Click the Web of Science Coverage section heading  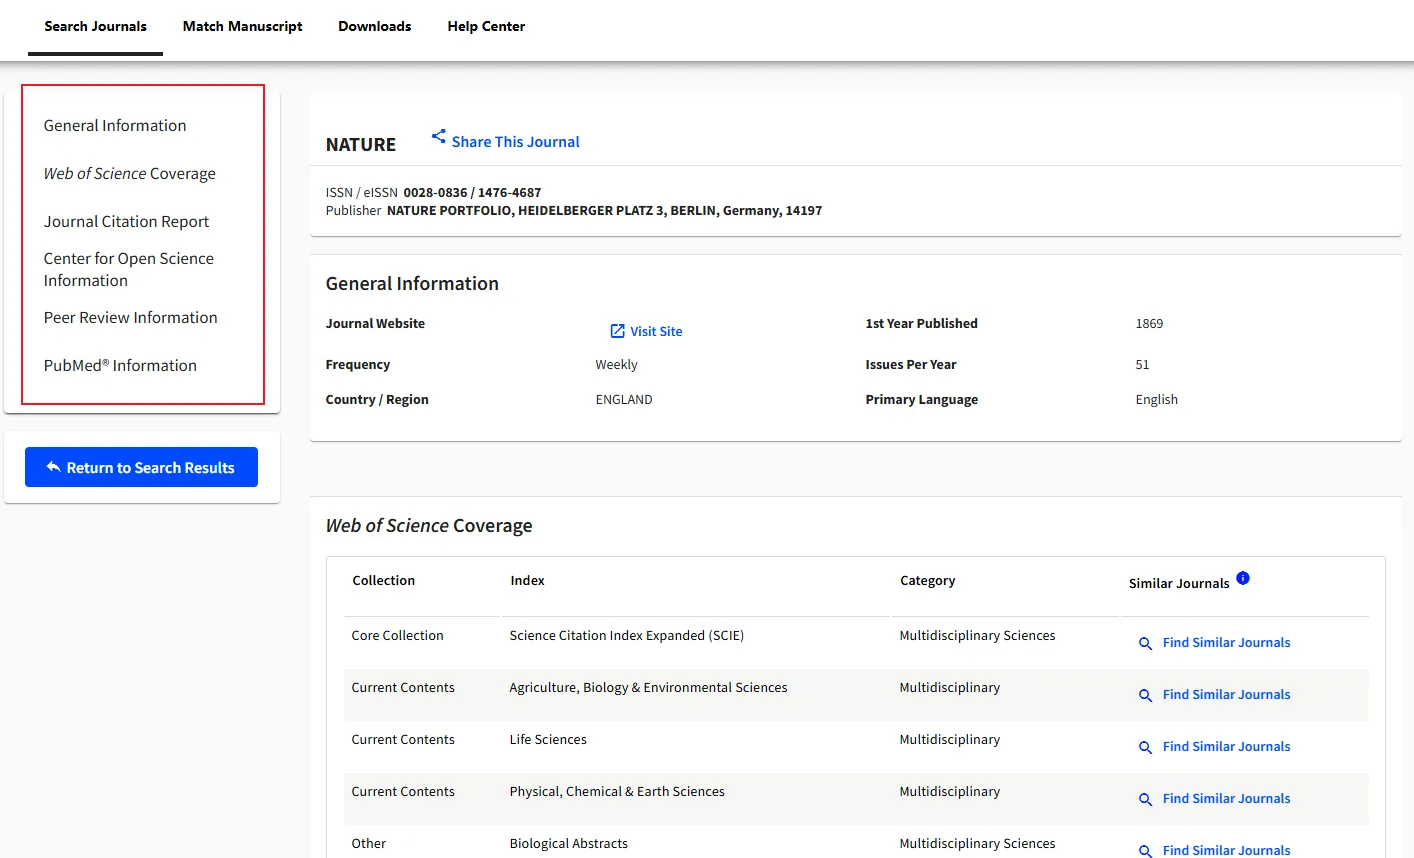pyautogui.click(x=429, y=526)
